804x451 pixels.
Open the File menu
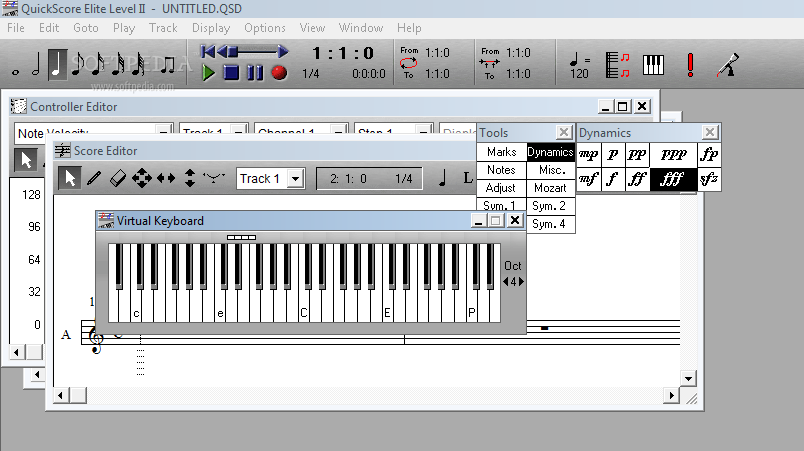point(16,28)
